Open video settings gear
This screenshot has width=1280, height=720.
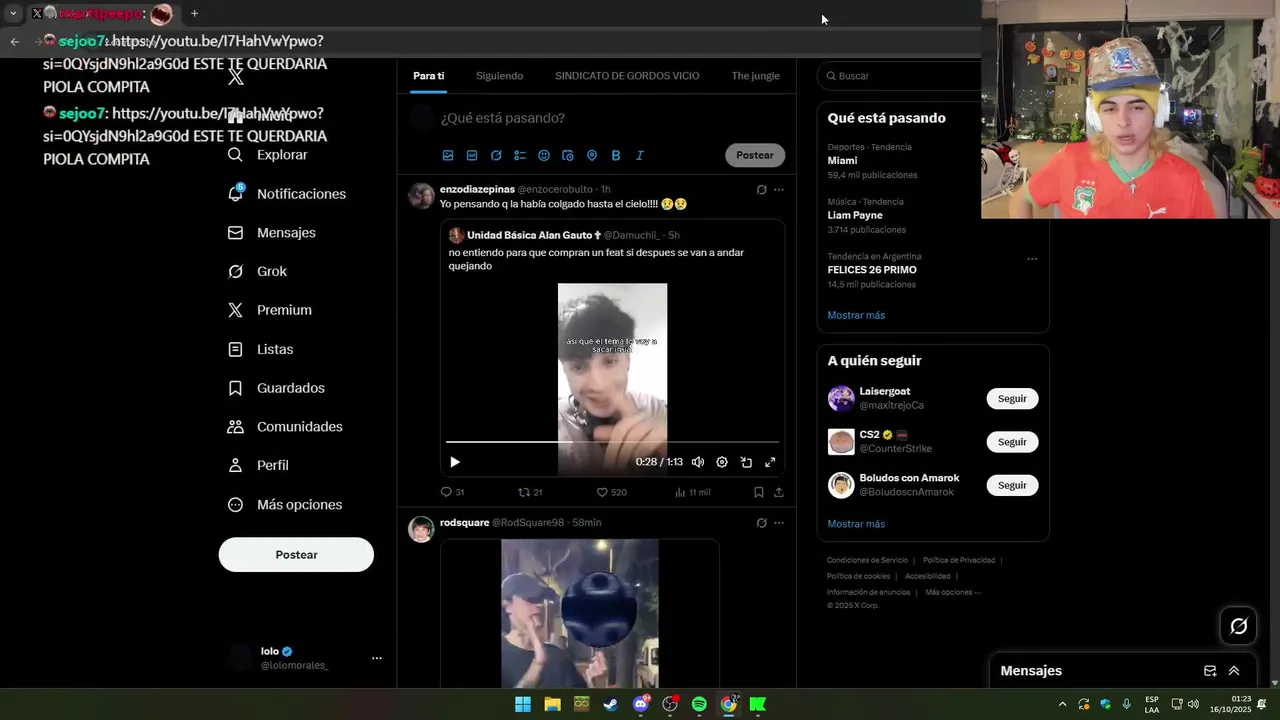[722, 462]
